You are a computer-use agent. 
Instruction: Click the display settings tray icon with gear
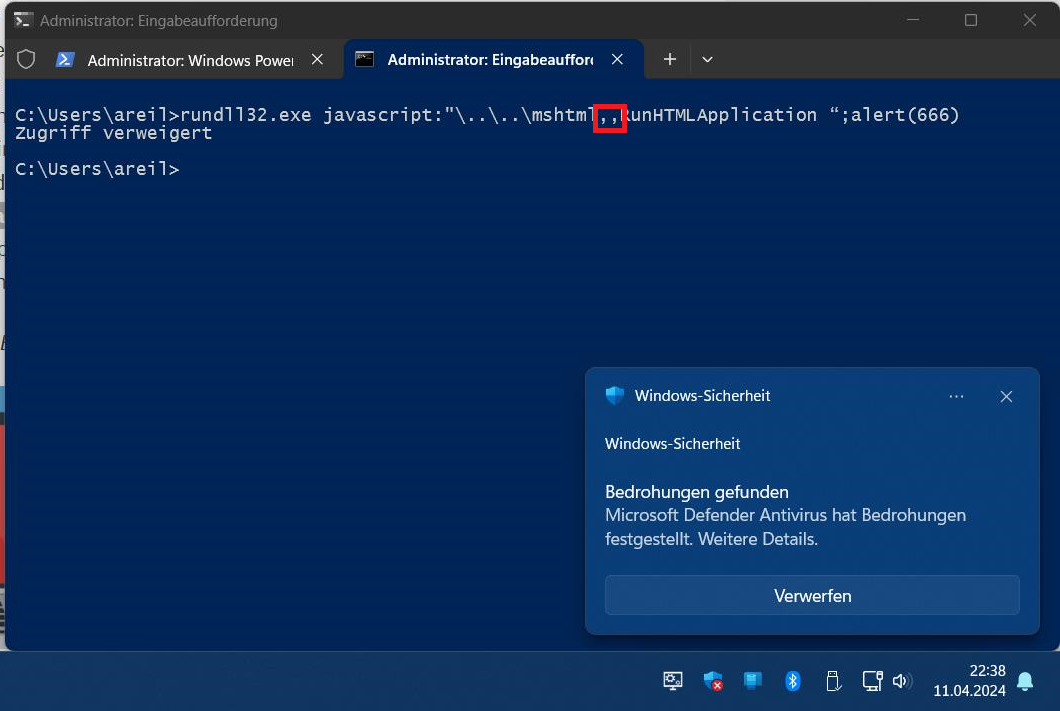coord(673,681)
